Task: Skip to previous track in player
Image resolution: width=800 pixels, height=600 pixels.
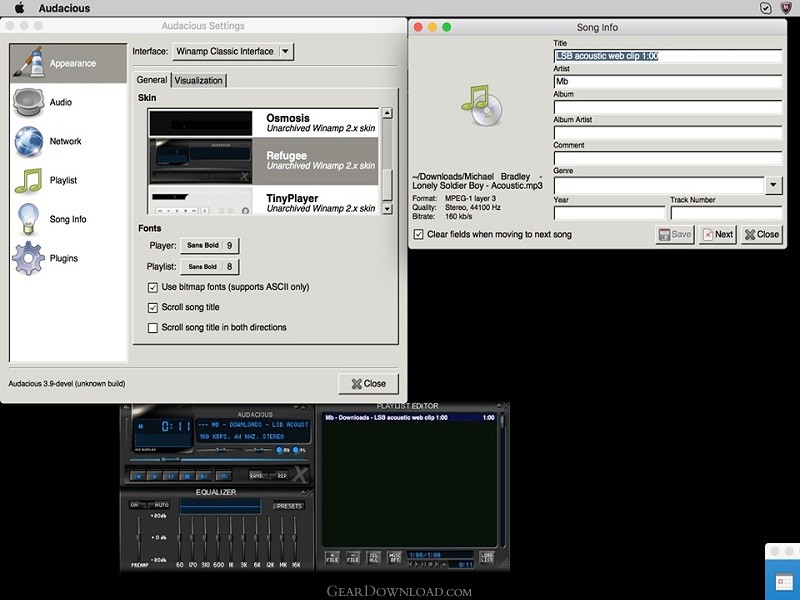Action: (x=137, y=476)
